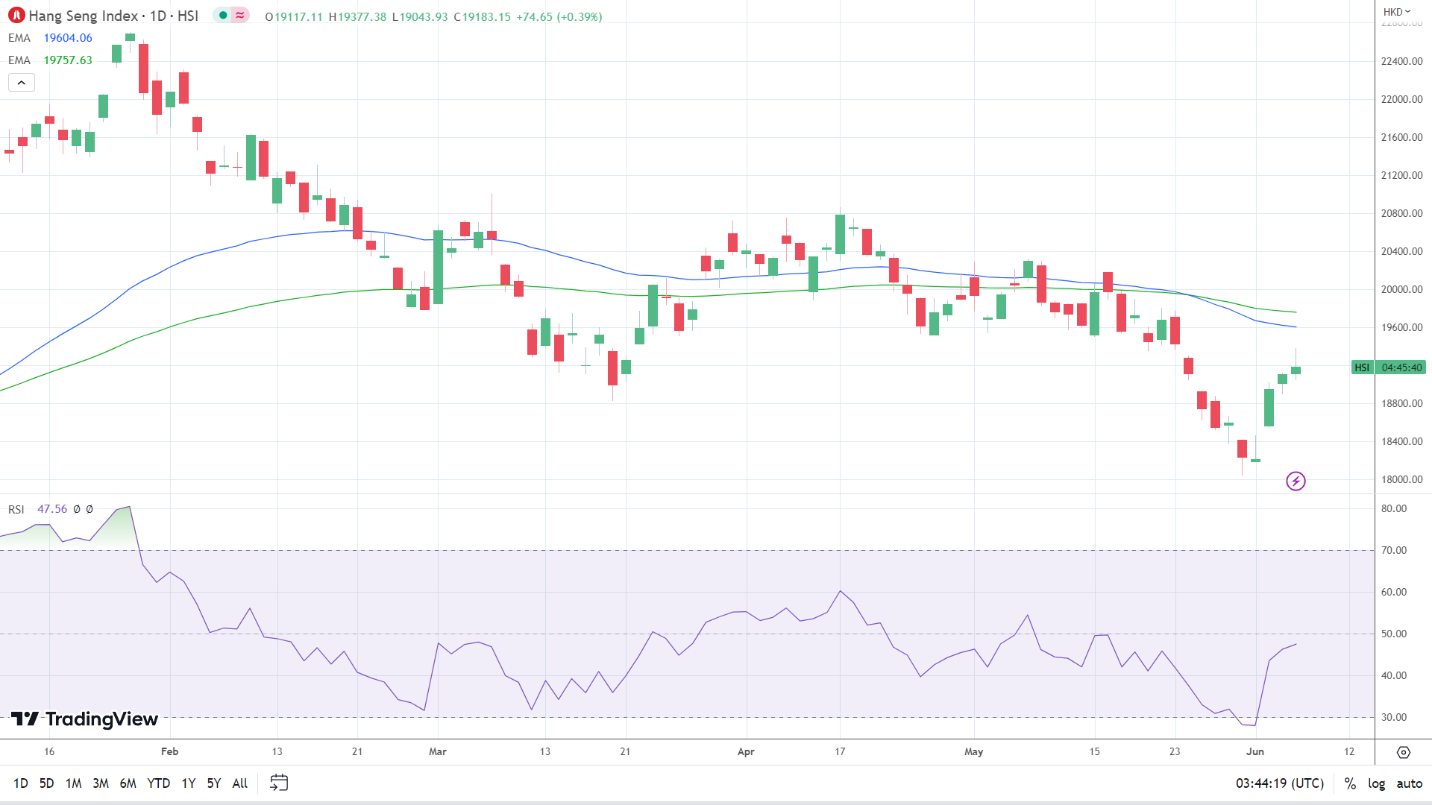Viewport: 1432px width, 805px height.
Task: Select the All date range
Action: click(x=240, y=783)
